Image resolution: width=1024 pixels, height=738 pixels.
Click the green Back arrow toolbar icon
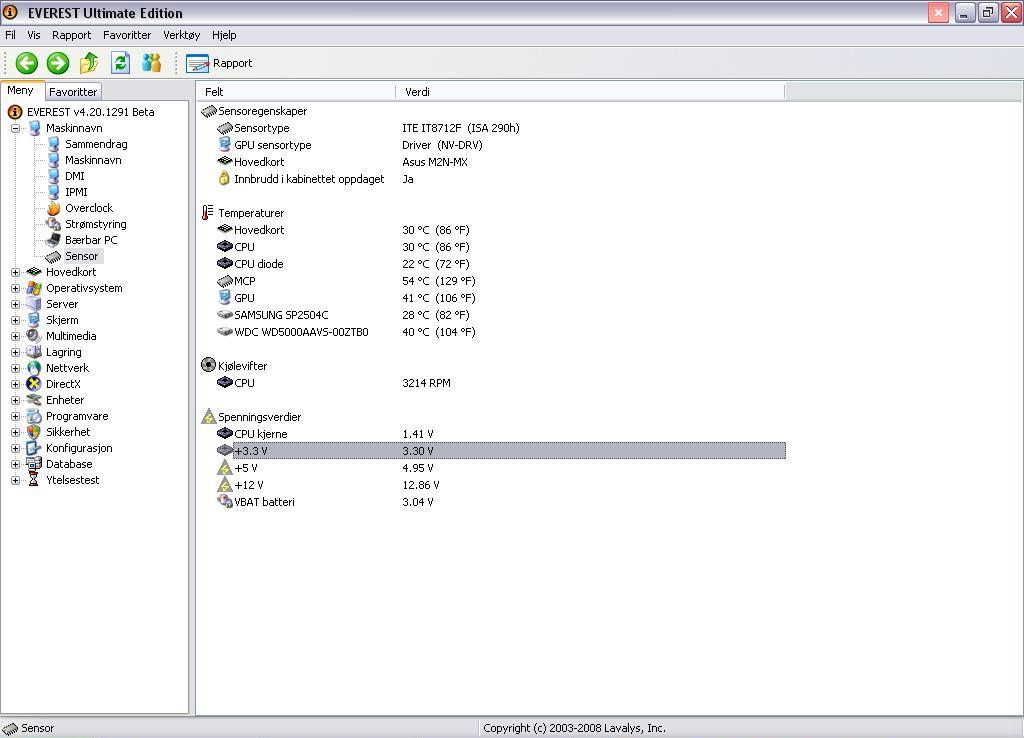tap(27, 63)
